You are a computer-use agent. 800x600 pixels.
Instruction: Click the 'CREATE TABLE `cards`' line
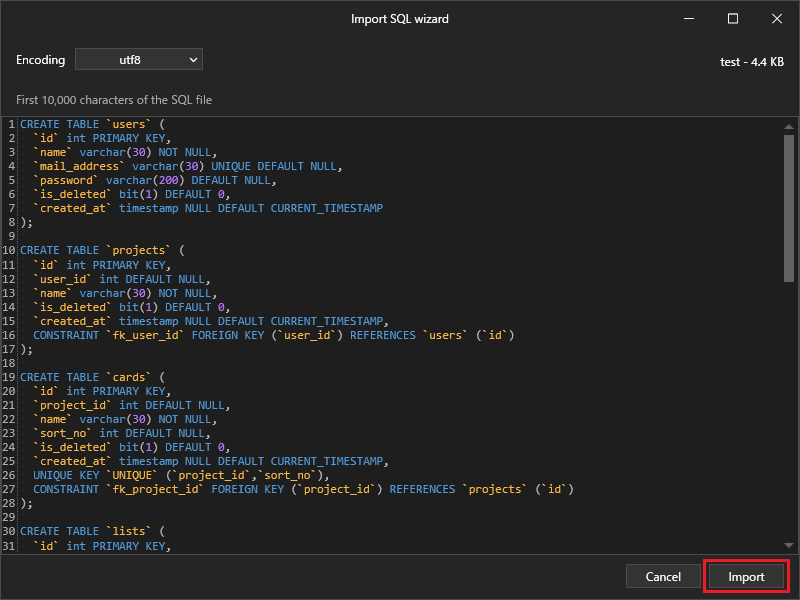[x=92, y=377]
